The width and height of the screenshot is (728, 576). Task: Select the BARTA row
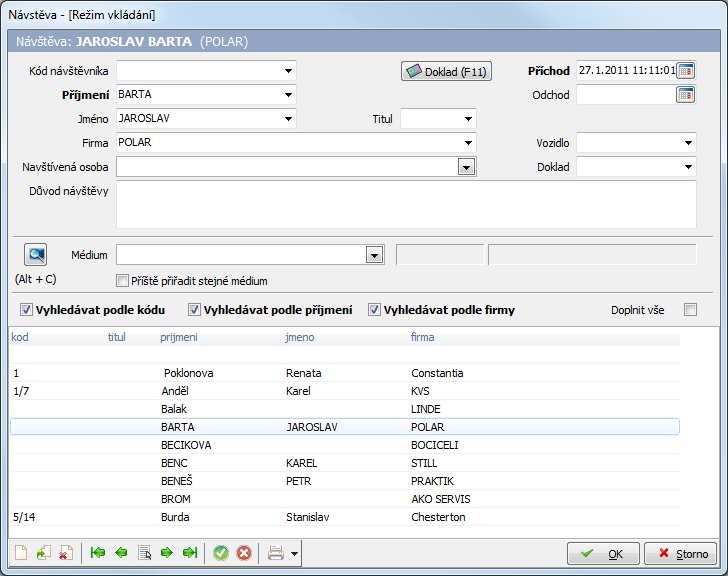(x=345, y=427)
